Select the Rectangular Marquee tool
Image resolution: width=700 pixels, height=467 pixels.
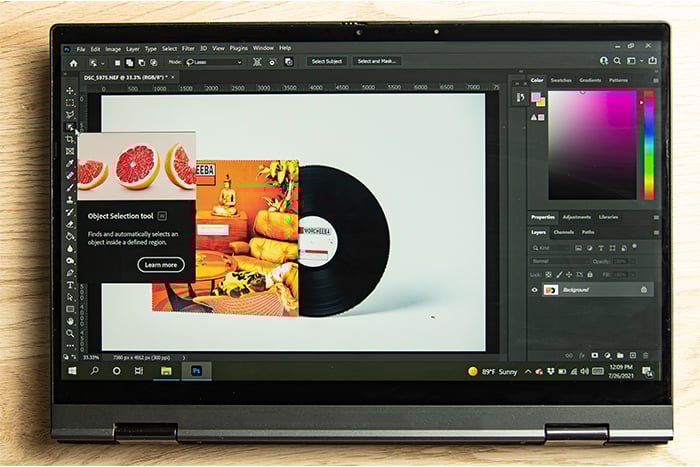(x=70, y=103)
